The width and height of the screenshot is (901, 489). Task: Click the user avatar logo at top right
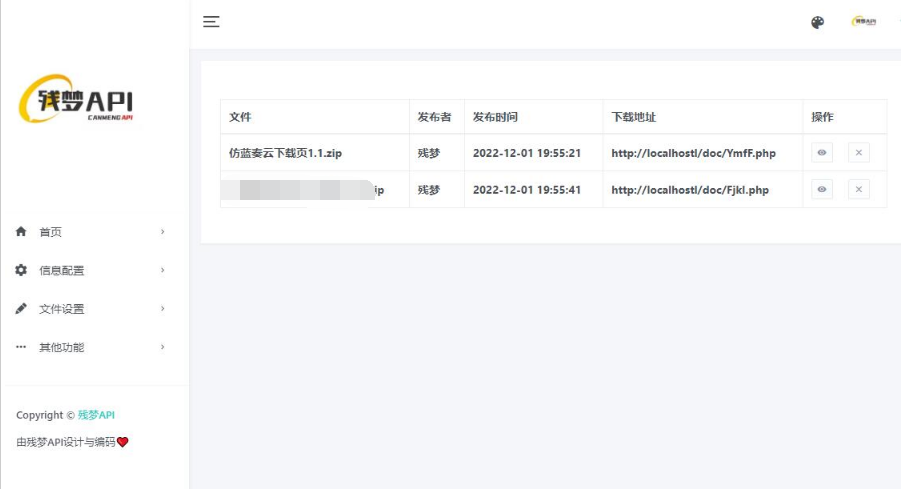863,22
